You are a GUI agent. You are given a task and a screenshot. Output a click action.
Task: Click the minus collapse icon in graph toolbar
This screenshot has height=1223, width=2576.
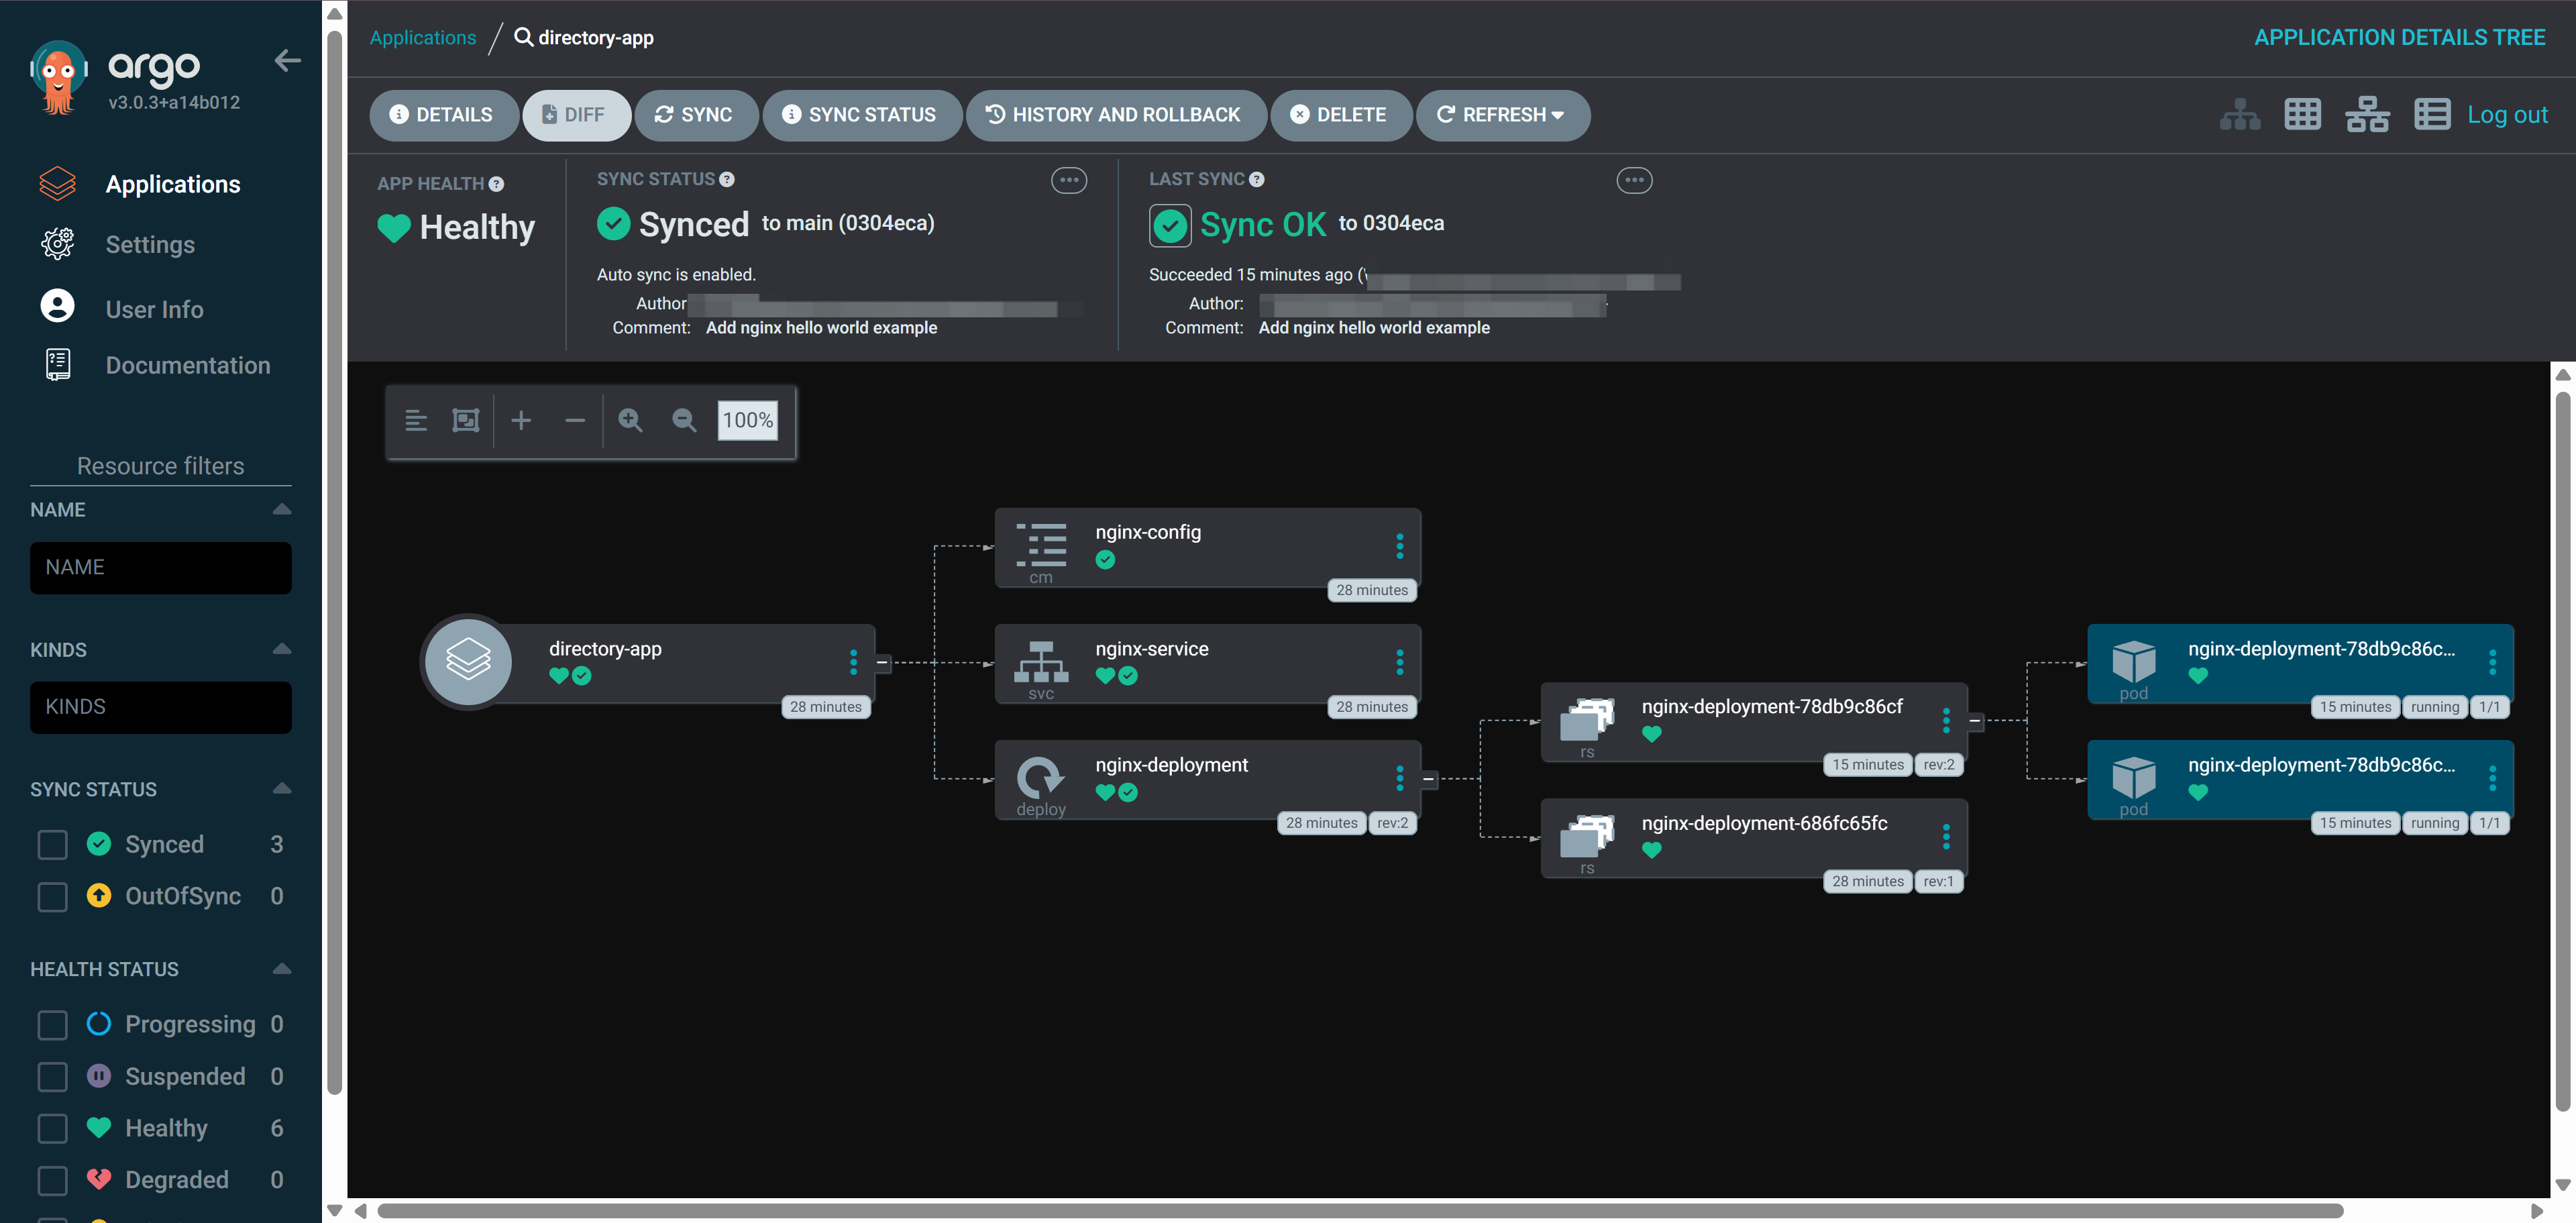point(575,420)
